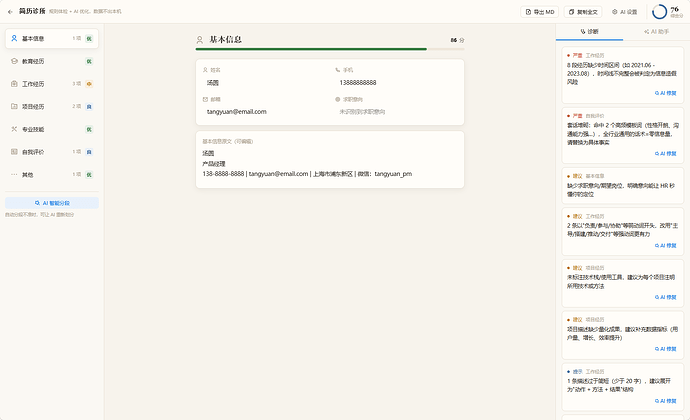This screenshot has height=420, width=690.
Task: Click the 基本信息原文 (可编辑) label
Action: pos(228,141)
